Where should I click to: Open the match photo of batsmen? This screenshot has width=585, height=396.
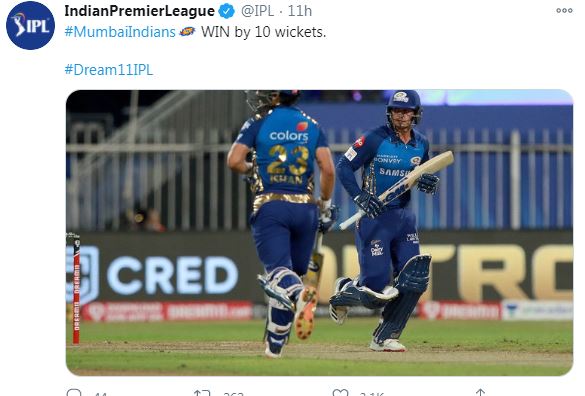coord(319,233)
